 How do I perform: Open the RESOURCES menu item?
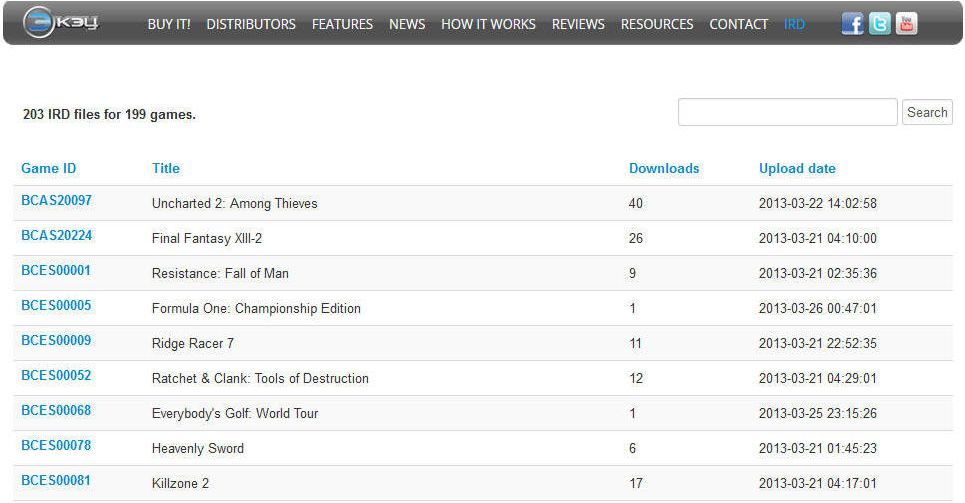[x=657, y=24]
